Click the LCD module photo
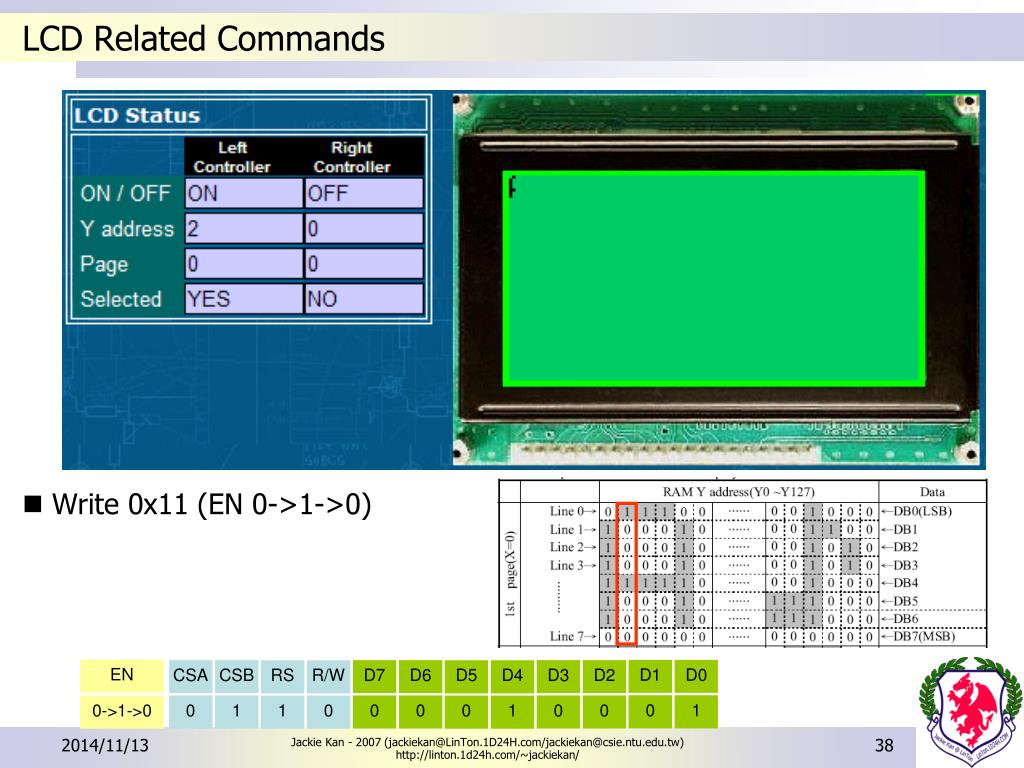 click(717, 280)
